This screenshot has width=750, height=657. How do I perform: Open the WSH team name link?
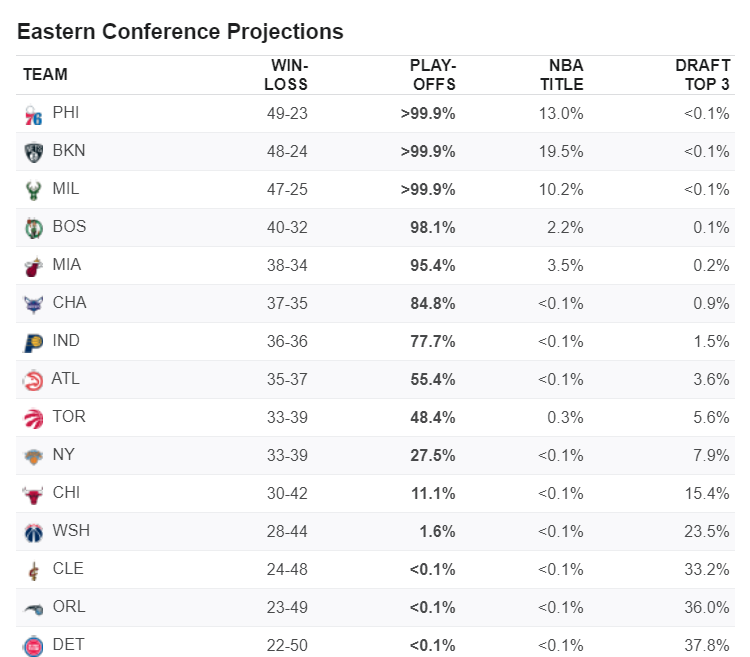(71, 530)
